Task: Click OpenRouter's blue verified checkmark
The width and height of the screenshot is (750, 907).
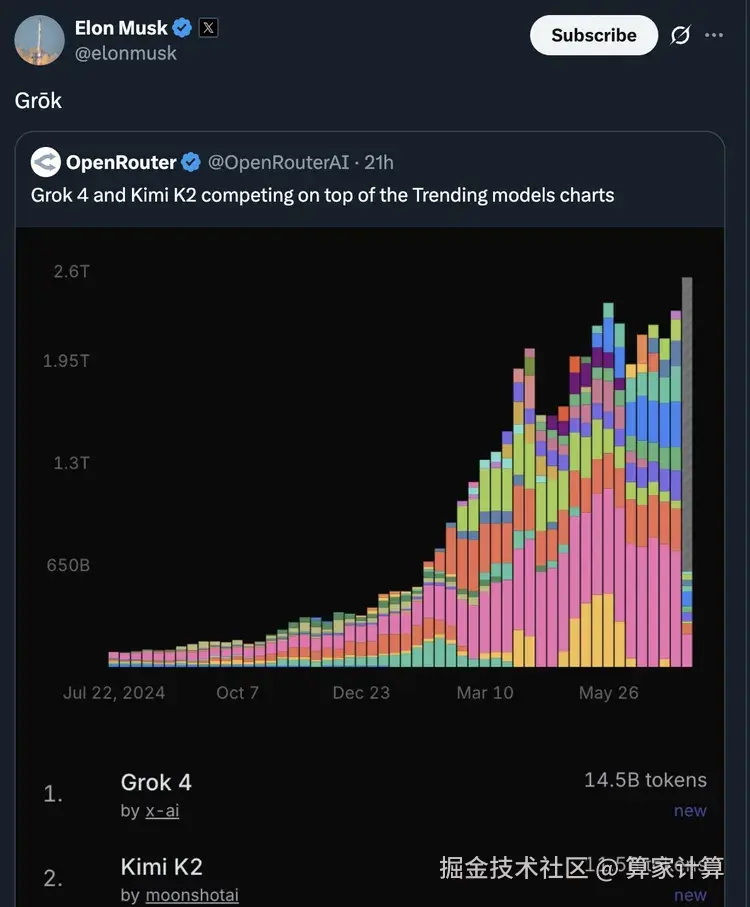Action: [x=191, y=162]
